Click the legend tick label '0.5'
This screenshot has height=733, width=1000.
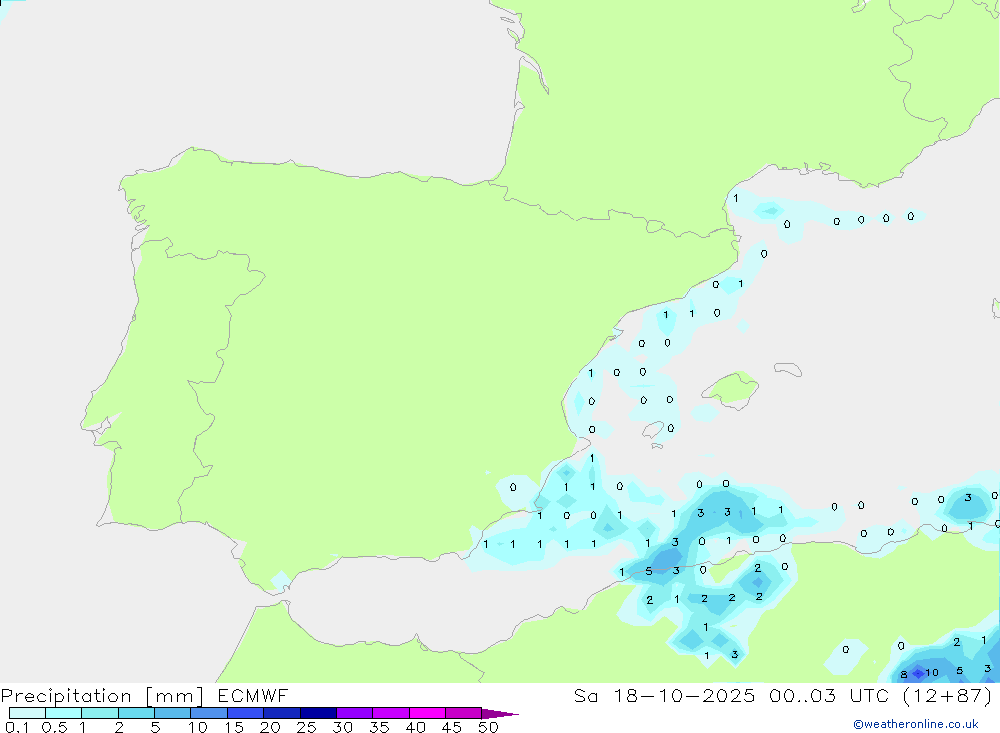54,727
